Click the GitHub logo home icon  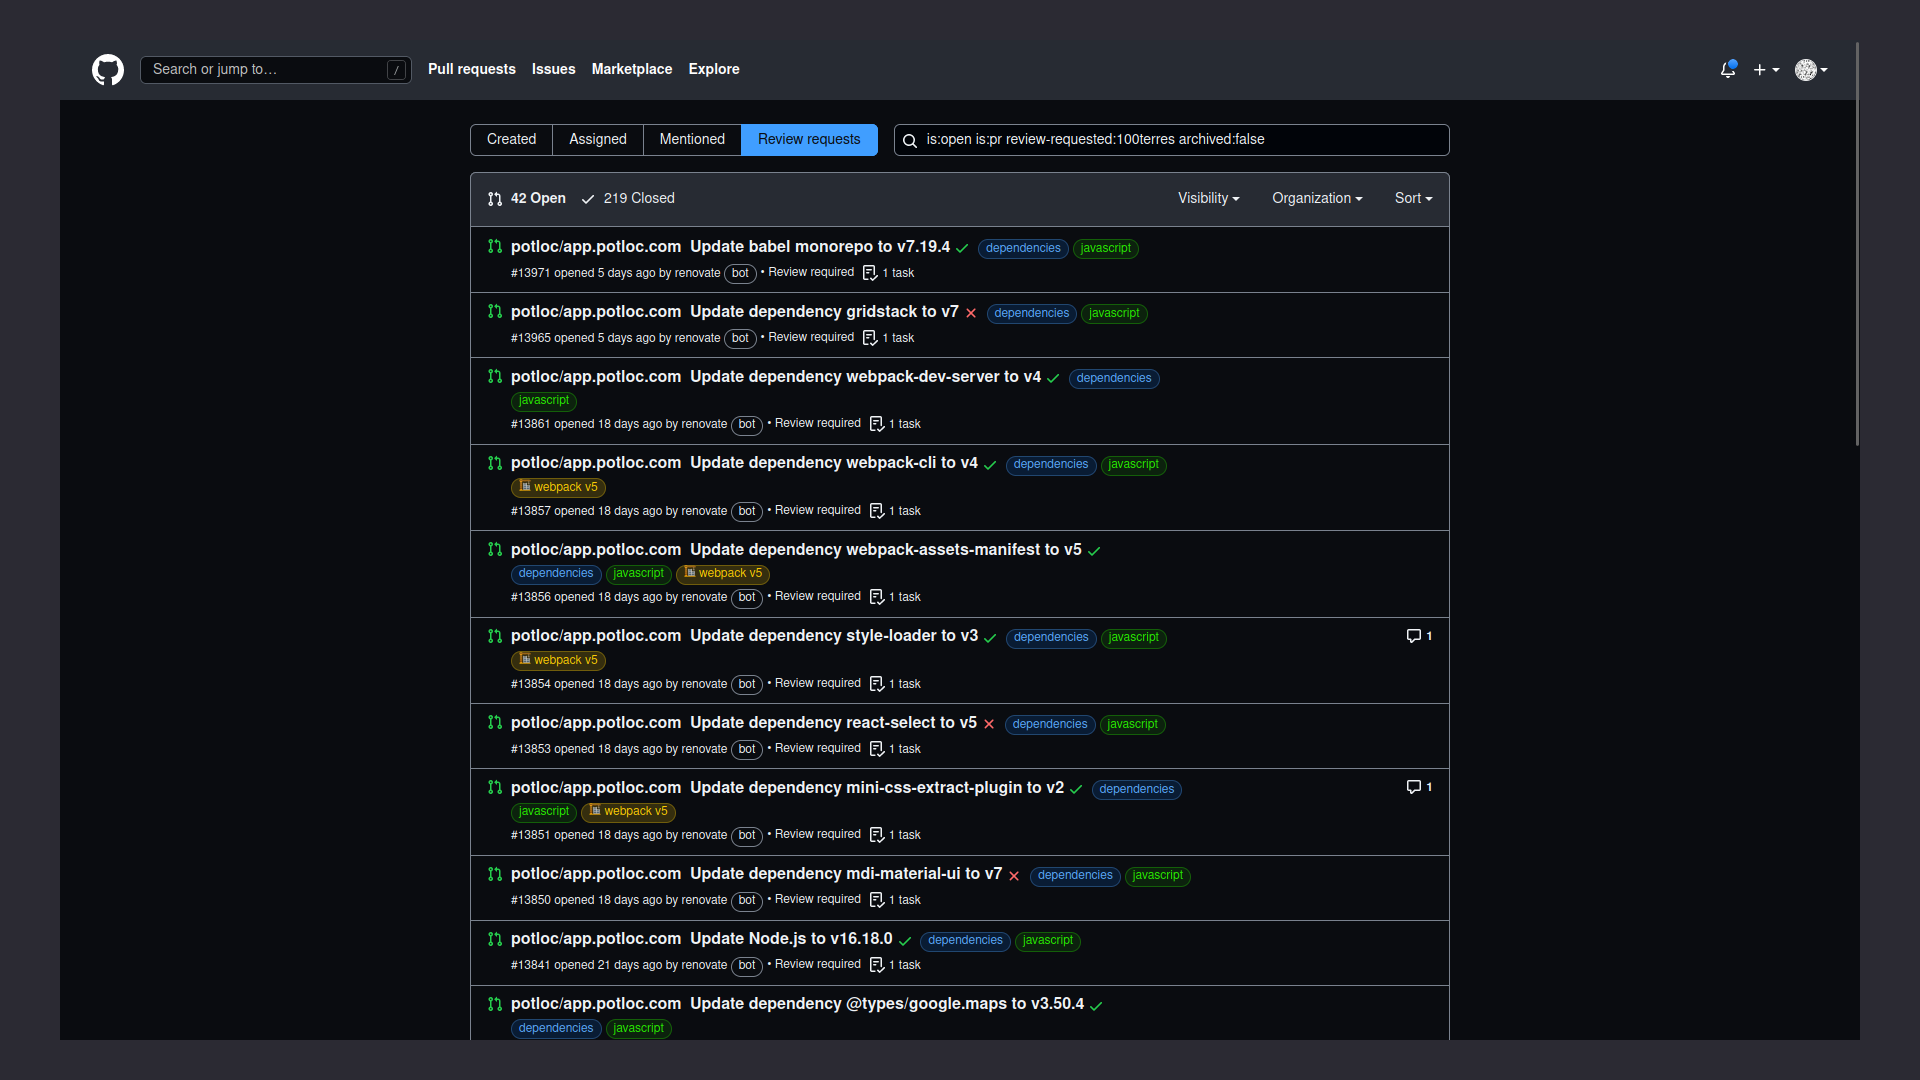[108, 70]
